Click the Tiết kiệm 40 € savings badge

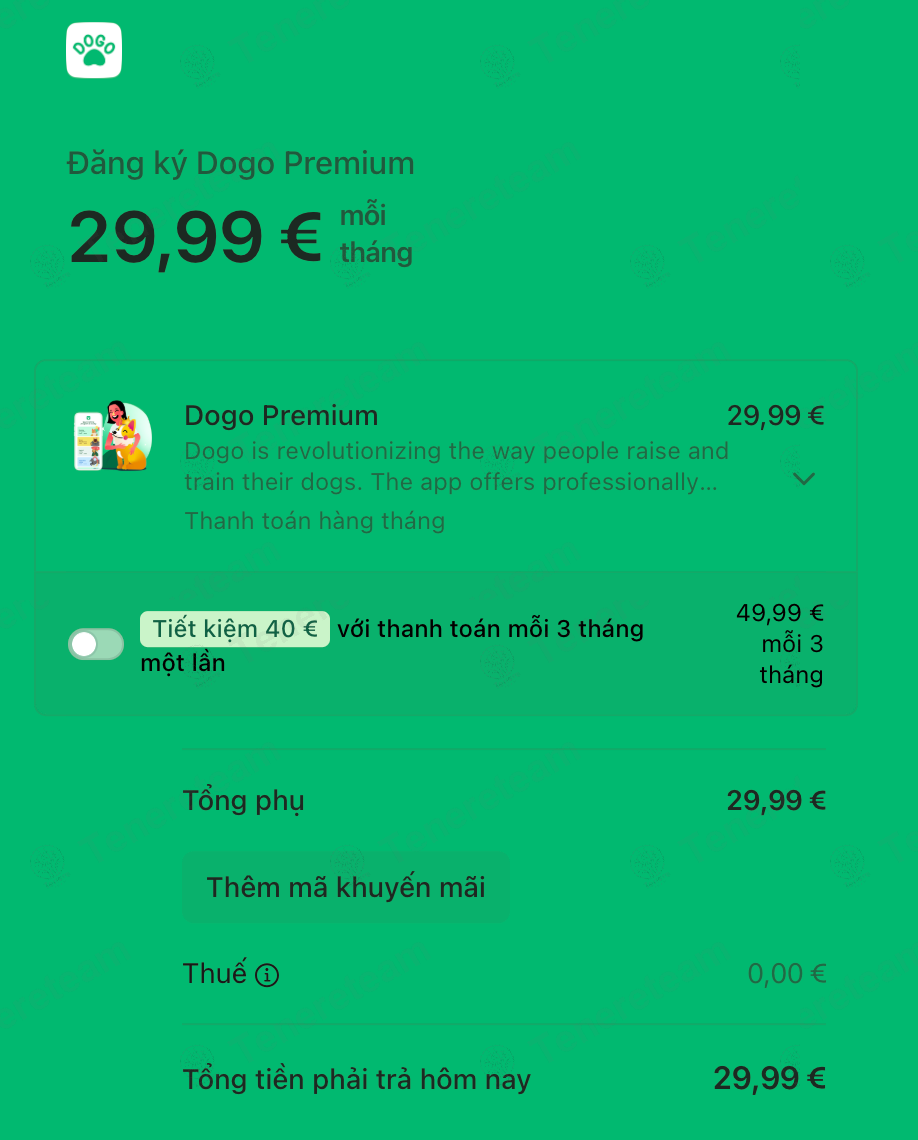click(234, 629)
